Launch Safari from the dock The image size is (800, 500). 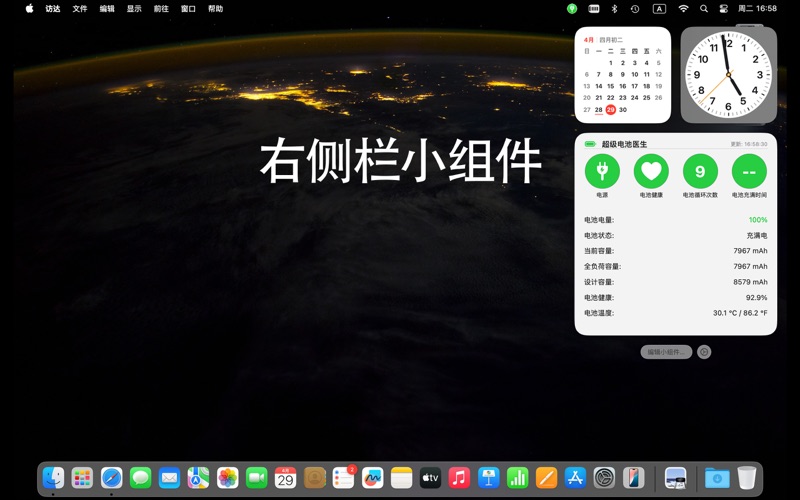click(111, 478)
